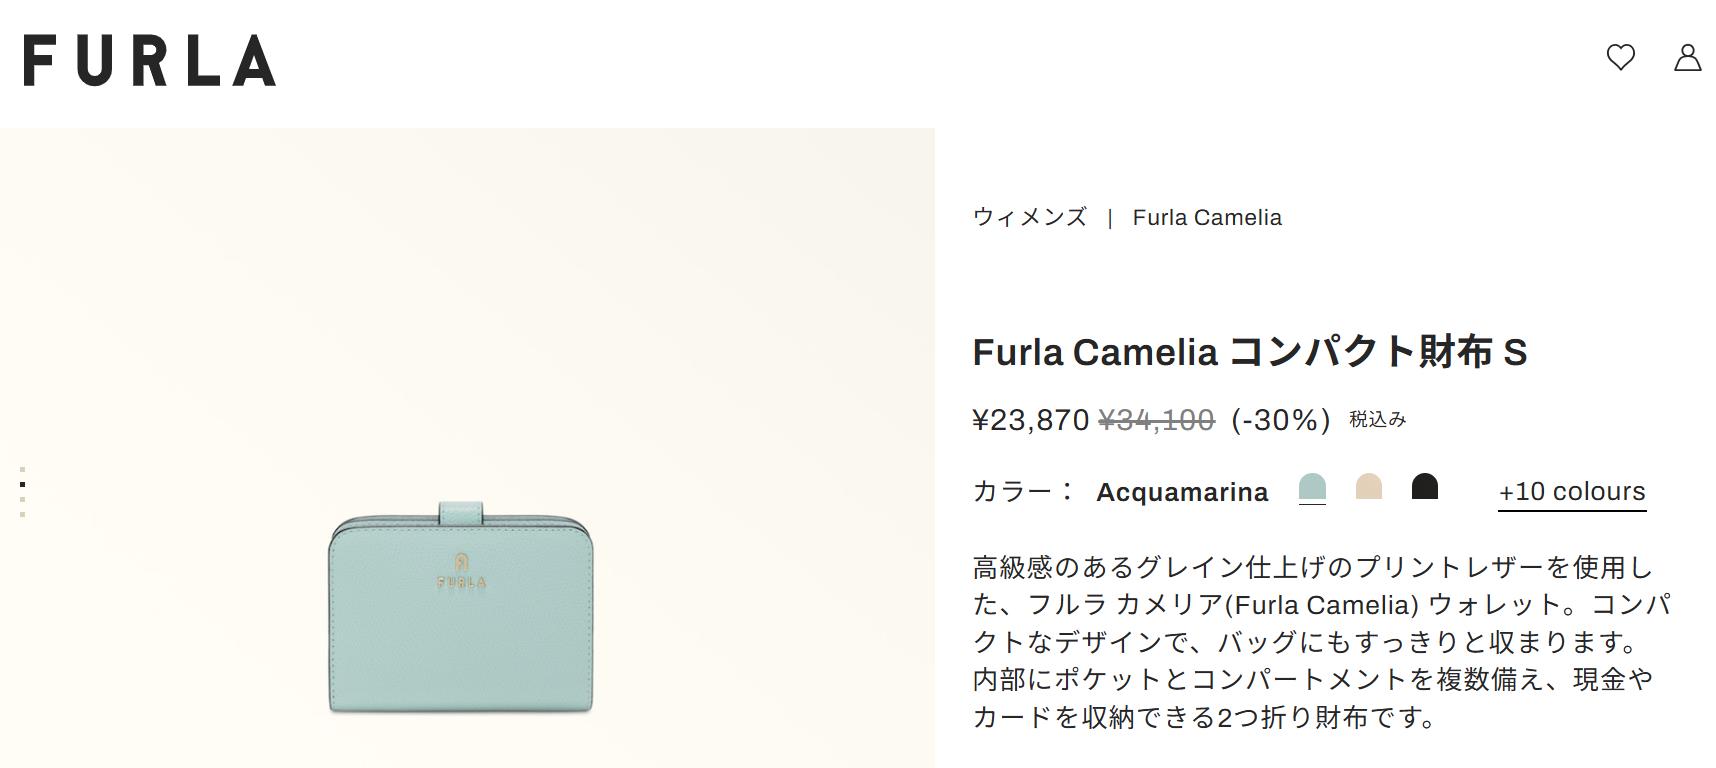Click the 税込み tax-included label
This screenshot has height=768, width=1716.
[x=1377, y=420]
